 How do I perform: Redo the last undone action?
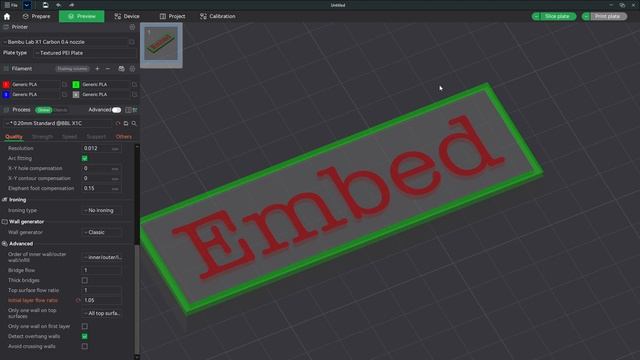tap(71, 5)
